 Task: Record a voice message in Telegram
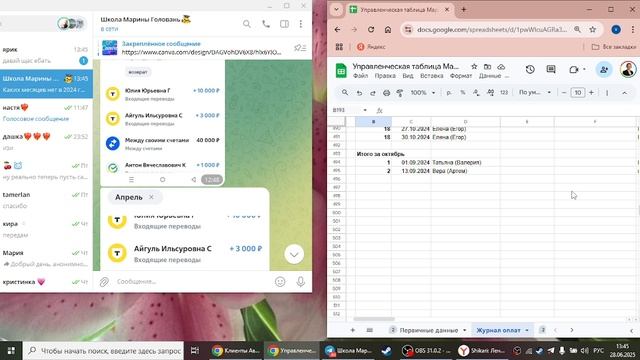tap(301, 282)
